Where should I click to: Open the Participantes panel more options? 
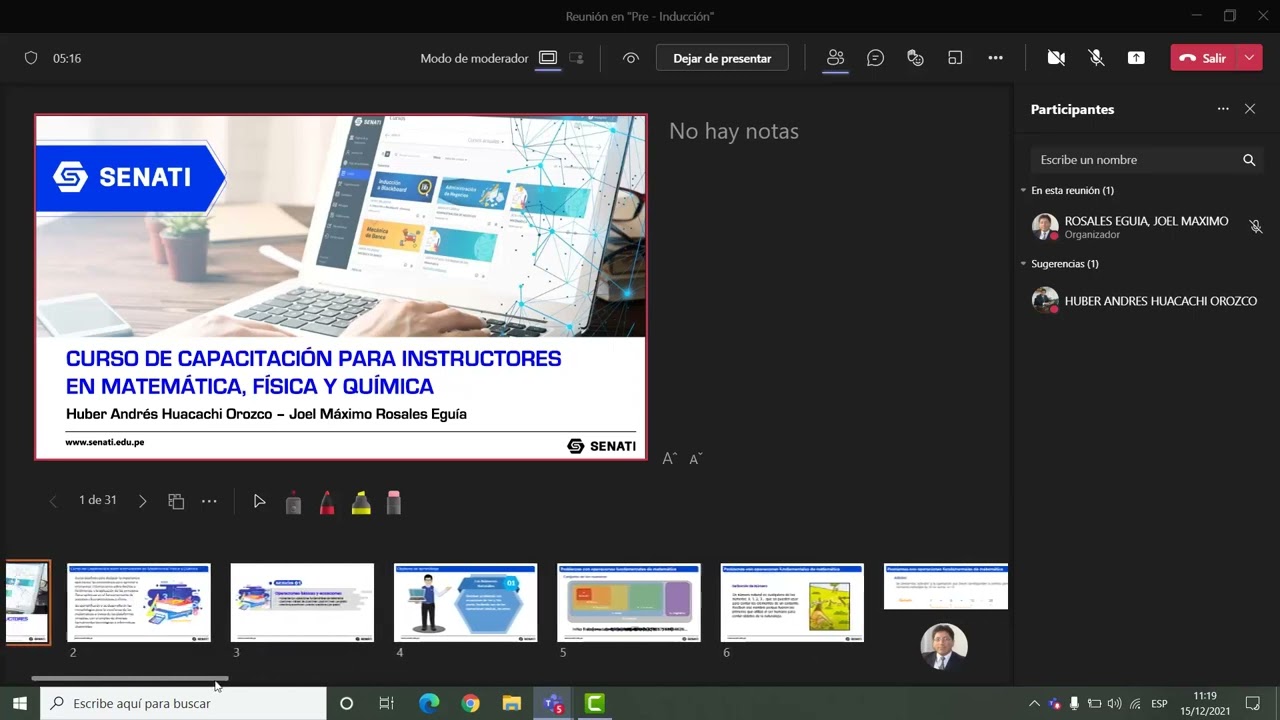tap(1223, 109)
